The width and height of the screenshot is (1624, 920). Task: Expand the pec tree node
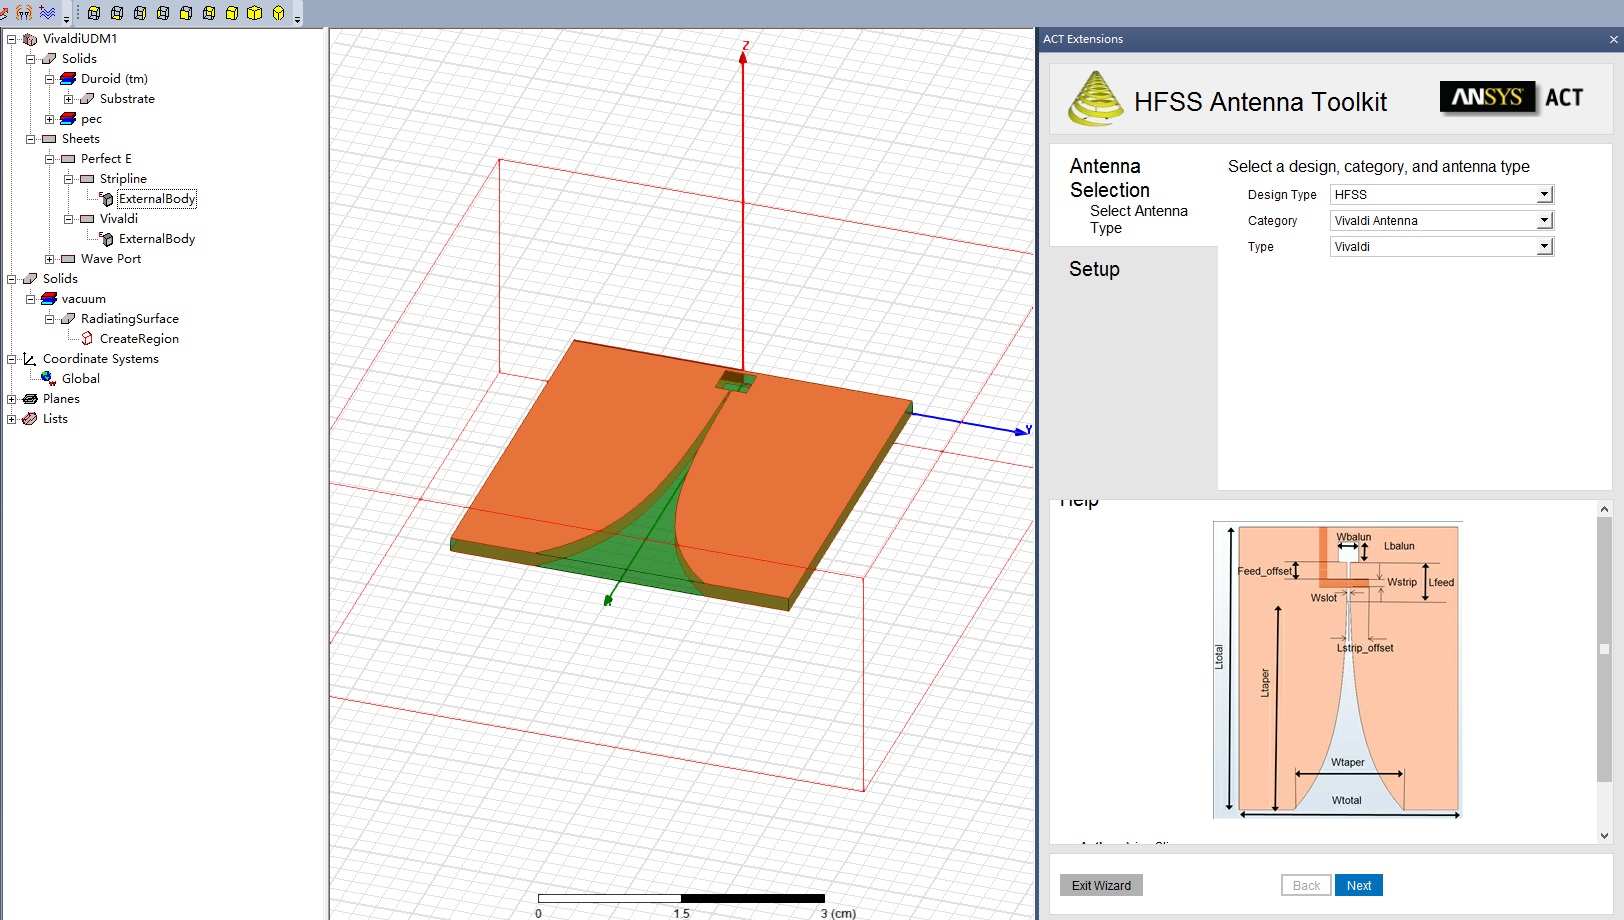click(49, 119)
